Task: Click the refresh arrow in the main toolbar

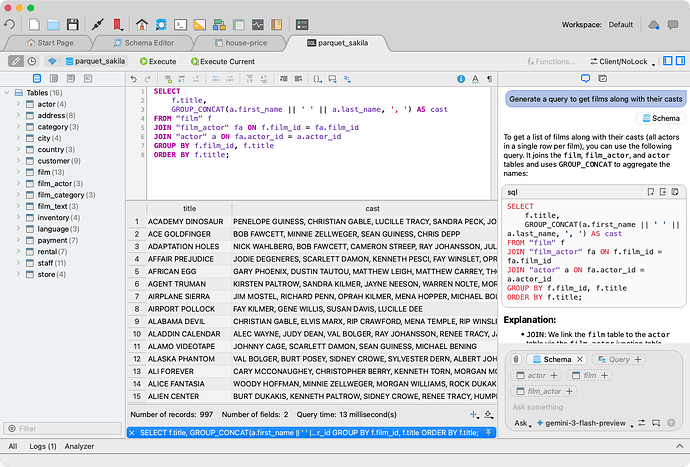Action: tap(10, 25)
